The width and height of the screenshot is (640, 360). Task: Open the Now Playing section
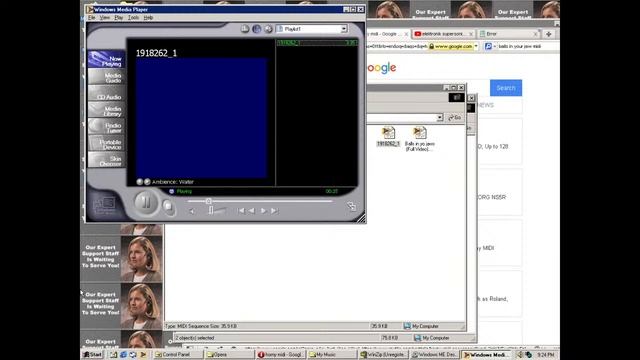coord(107,60)
